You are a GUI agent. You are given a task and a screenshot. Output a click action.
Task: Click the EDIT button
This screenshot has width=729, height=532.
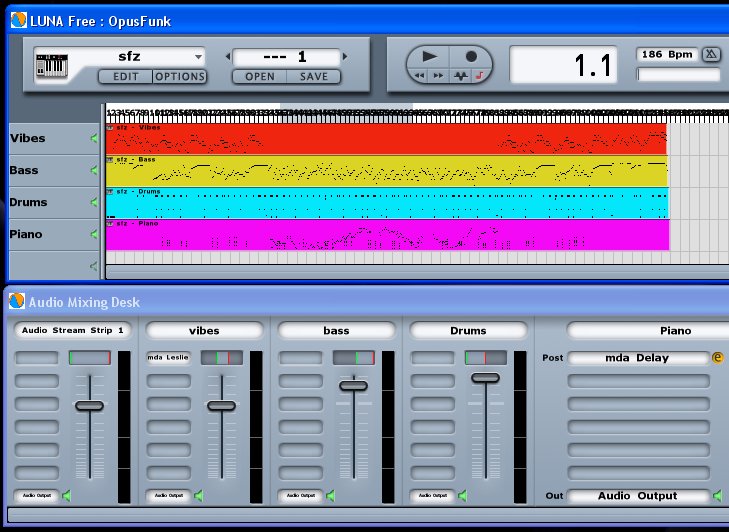[x=126, y=77]
